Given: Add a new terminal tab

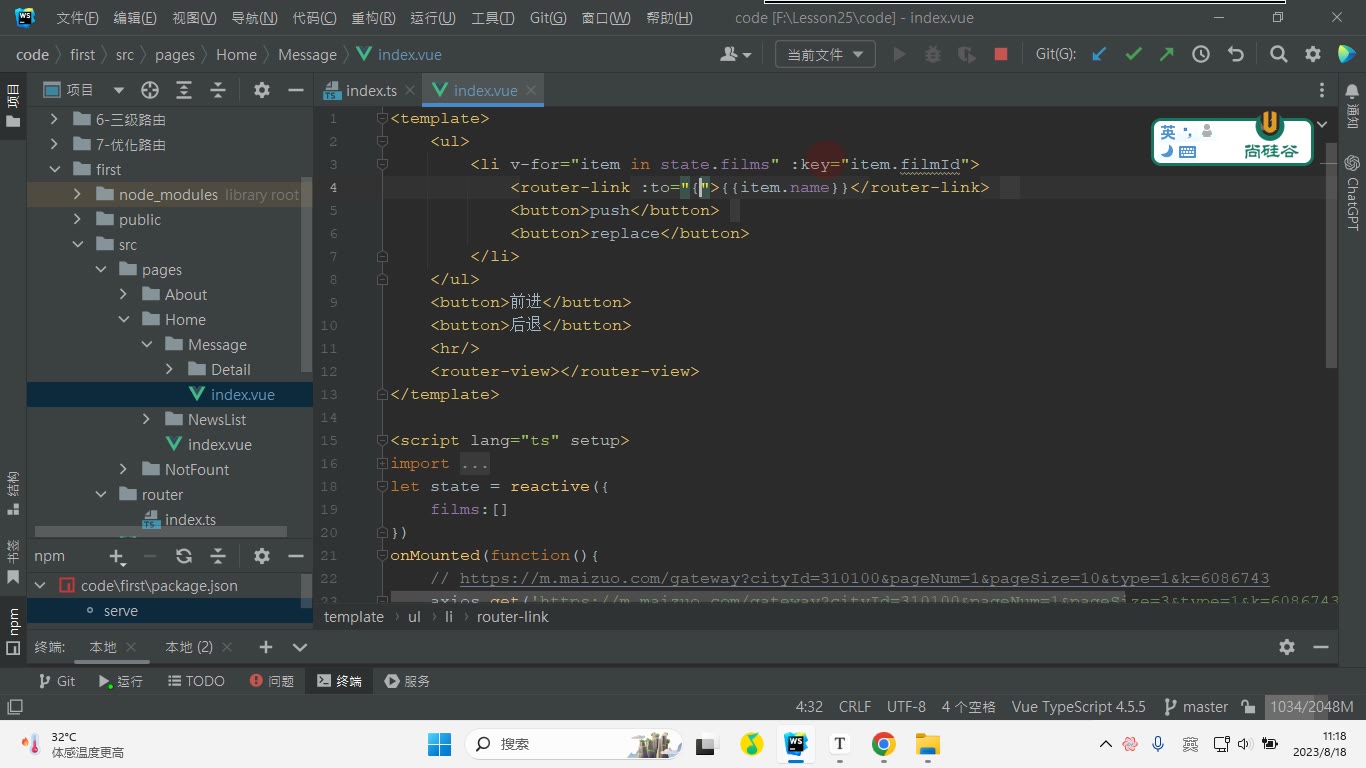Looking at the screenshot, I should [x=266, y=647].
